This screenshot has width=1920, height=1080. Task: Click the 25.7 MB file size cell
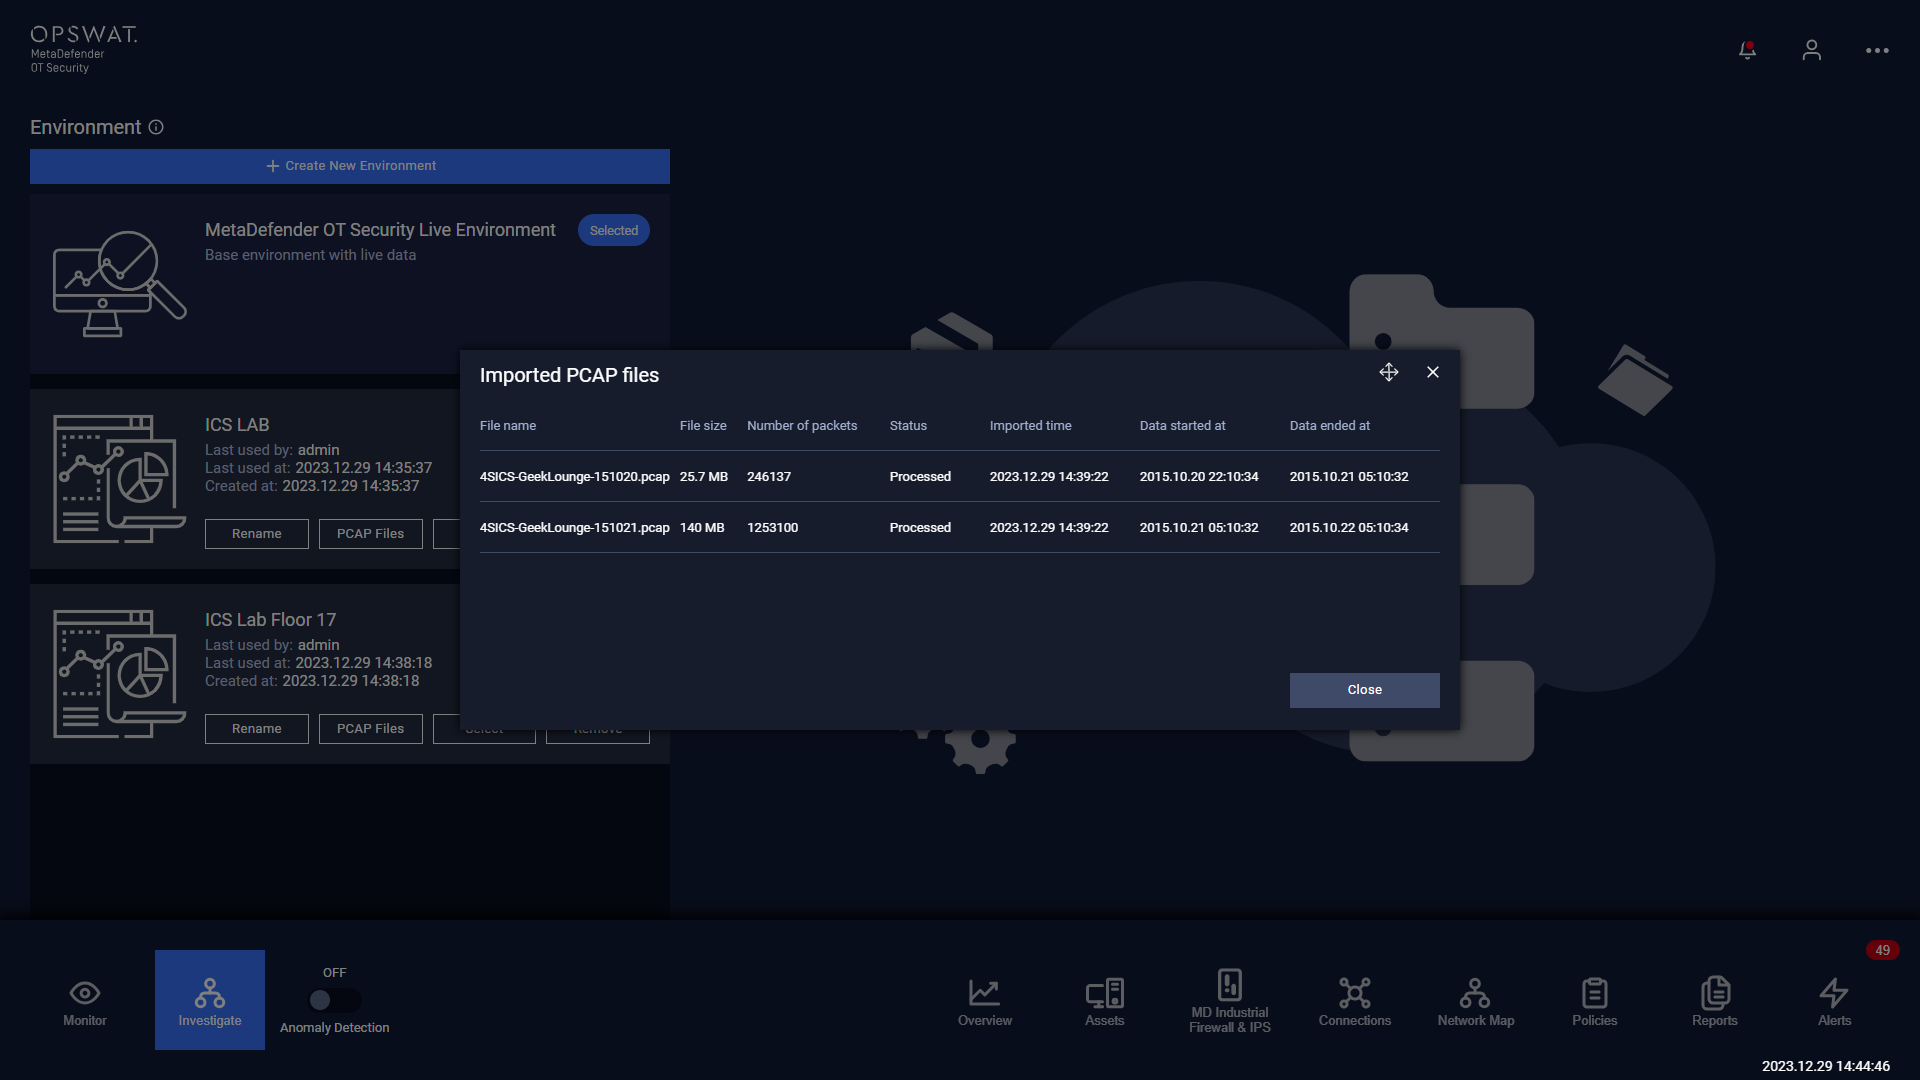click(704, 477)
